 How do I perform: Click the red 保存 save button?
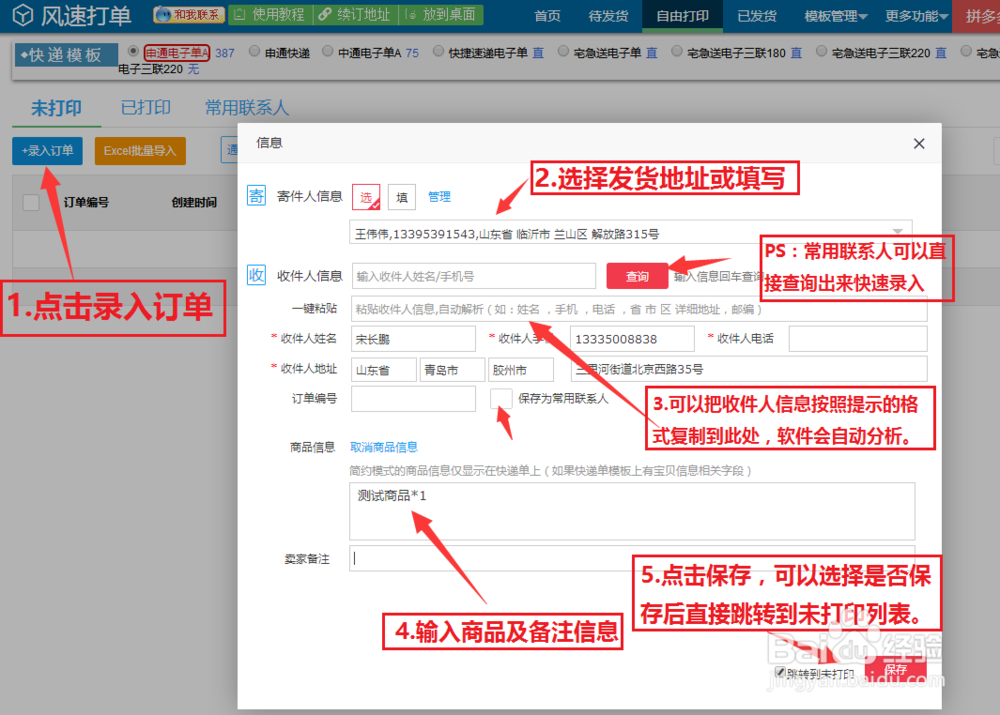pyautogui.click(x=895, y=670)
